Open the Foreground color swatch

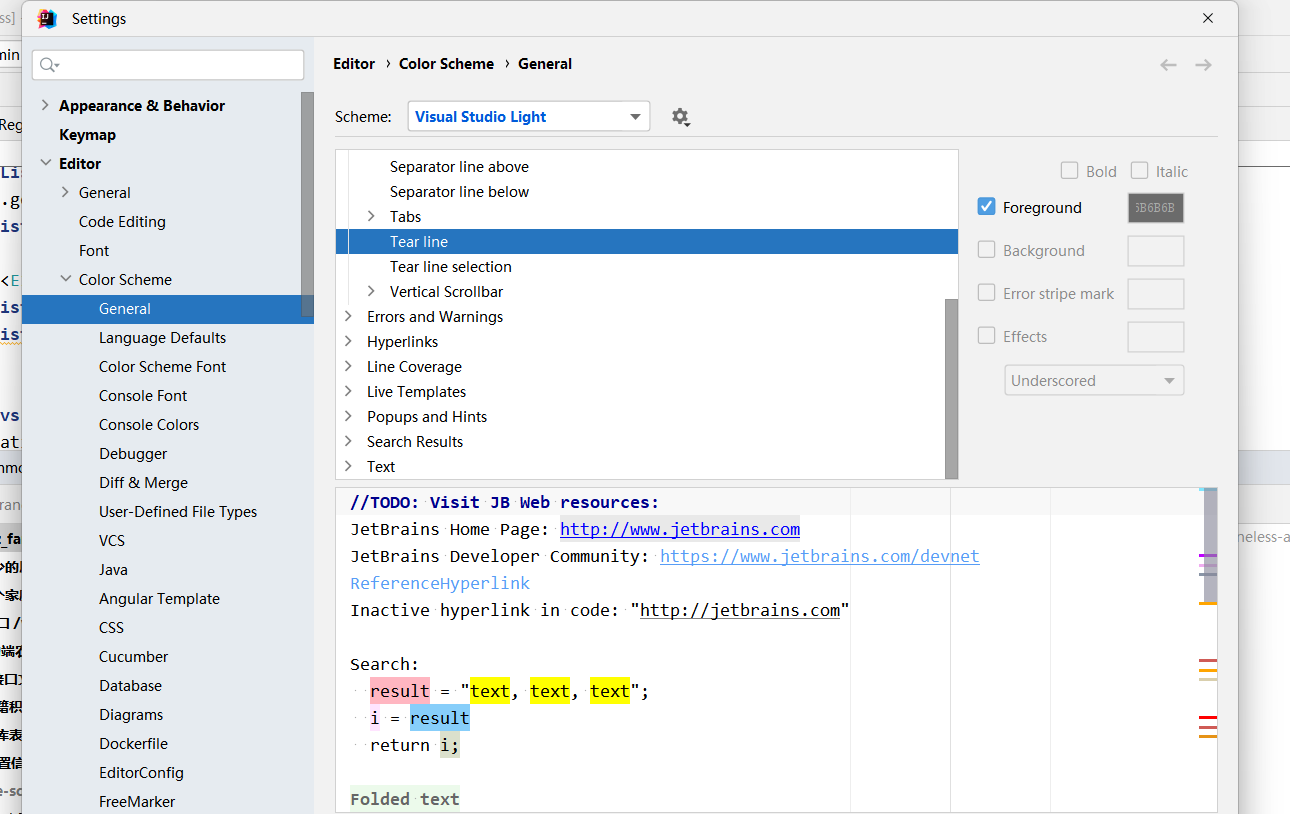pos(1155,208)
